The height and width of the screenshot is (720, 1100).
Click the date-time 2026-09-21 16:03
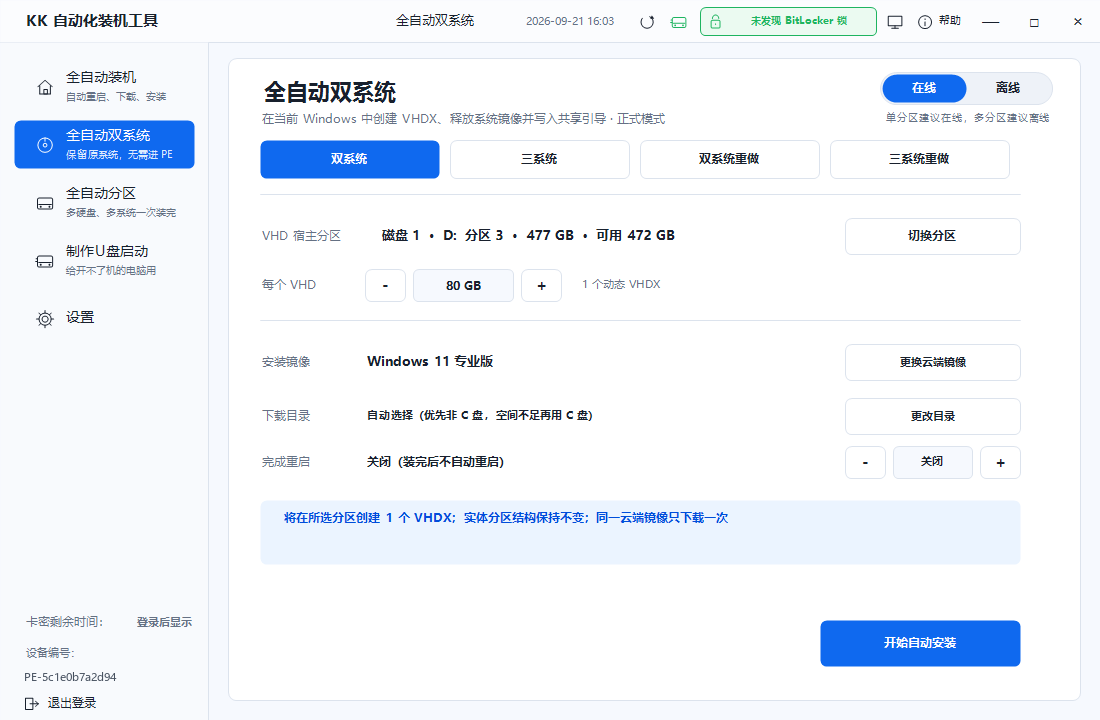[x=570, y=21]
